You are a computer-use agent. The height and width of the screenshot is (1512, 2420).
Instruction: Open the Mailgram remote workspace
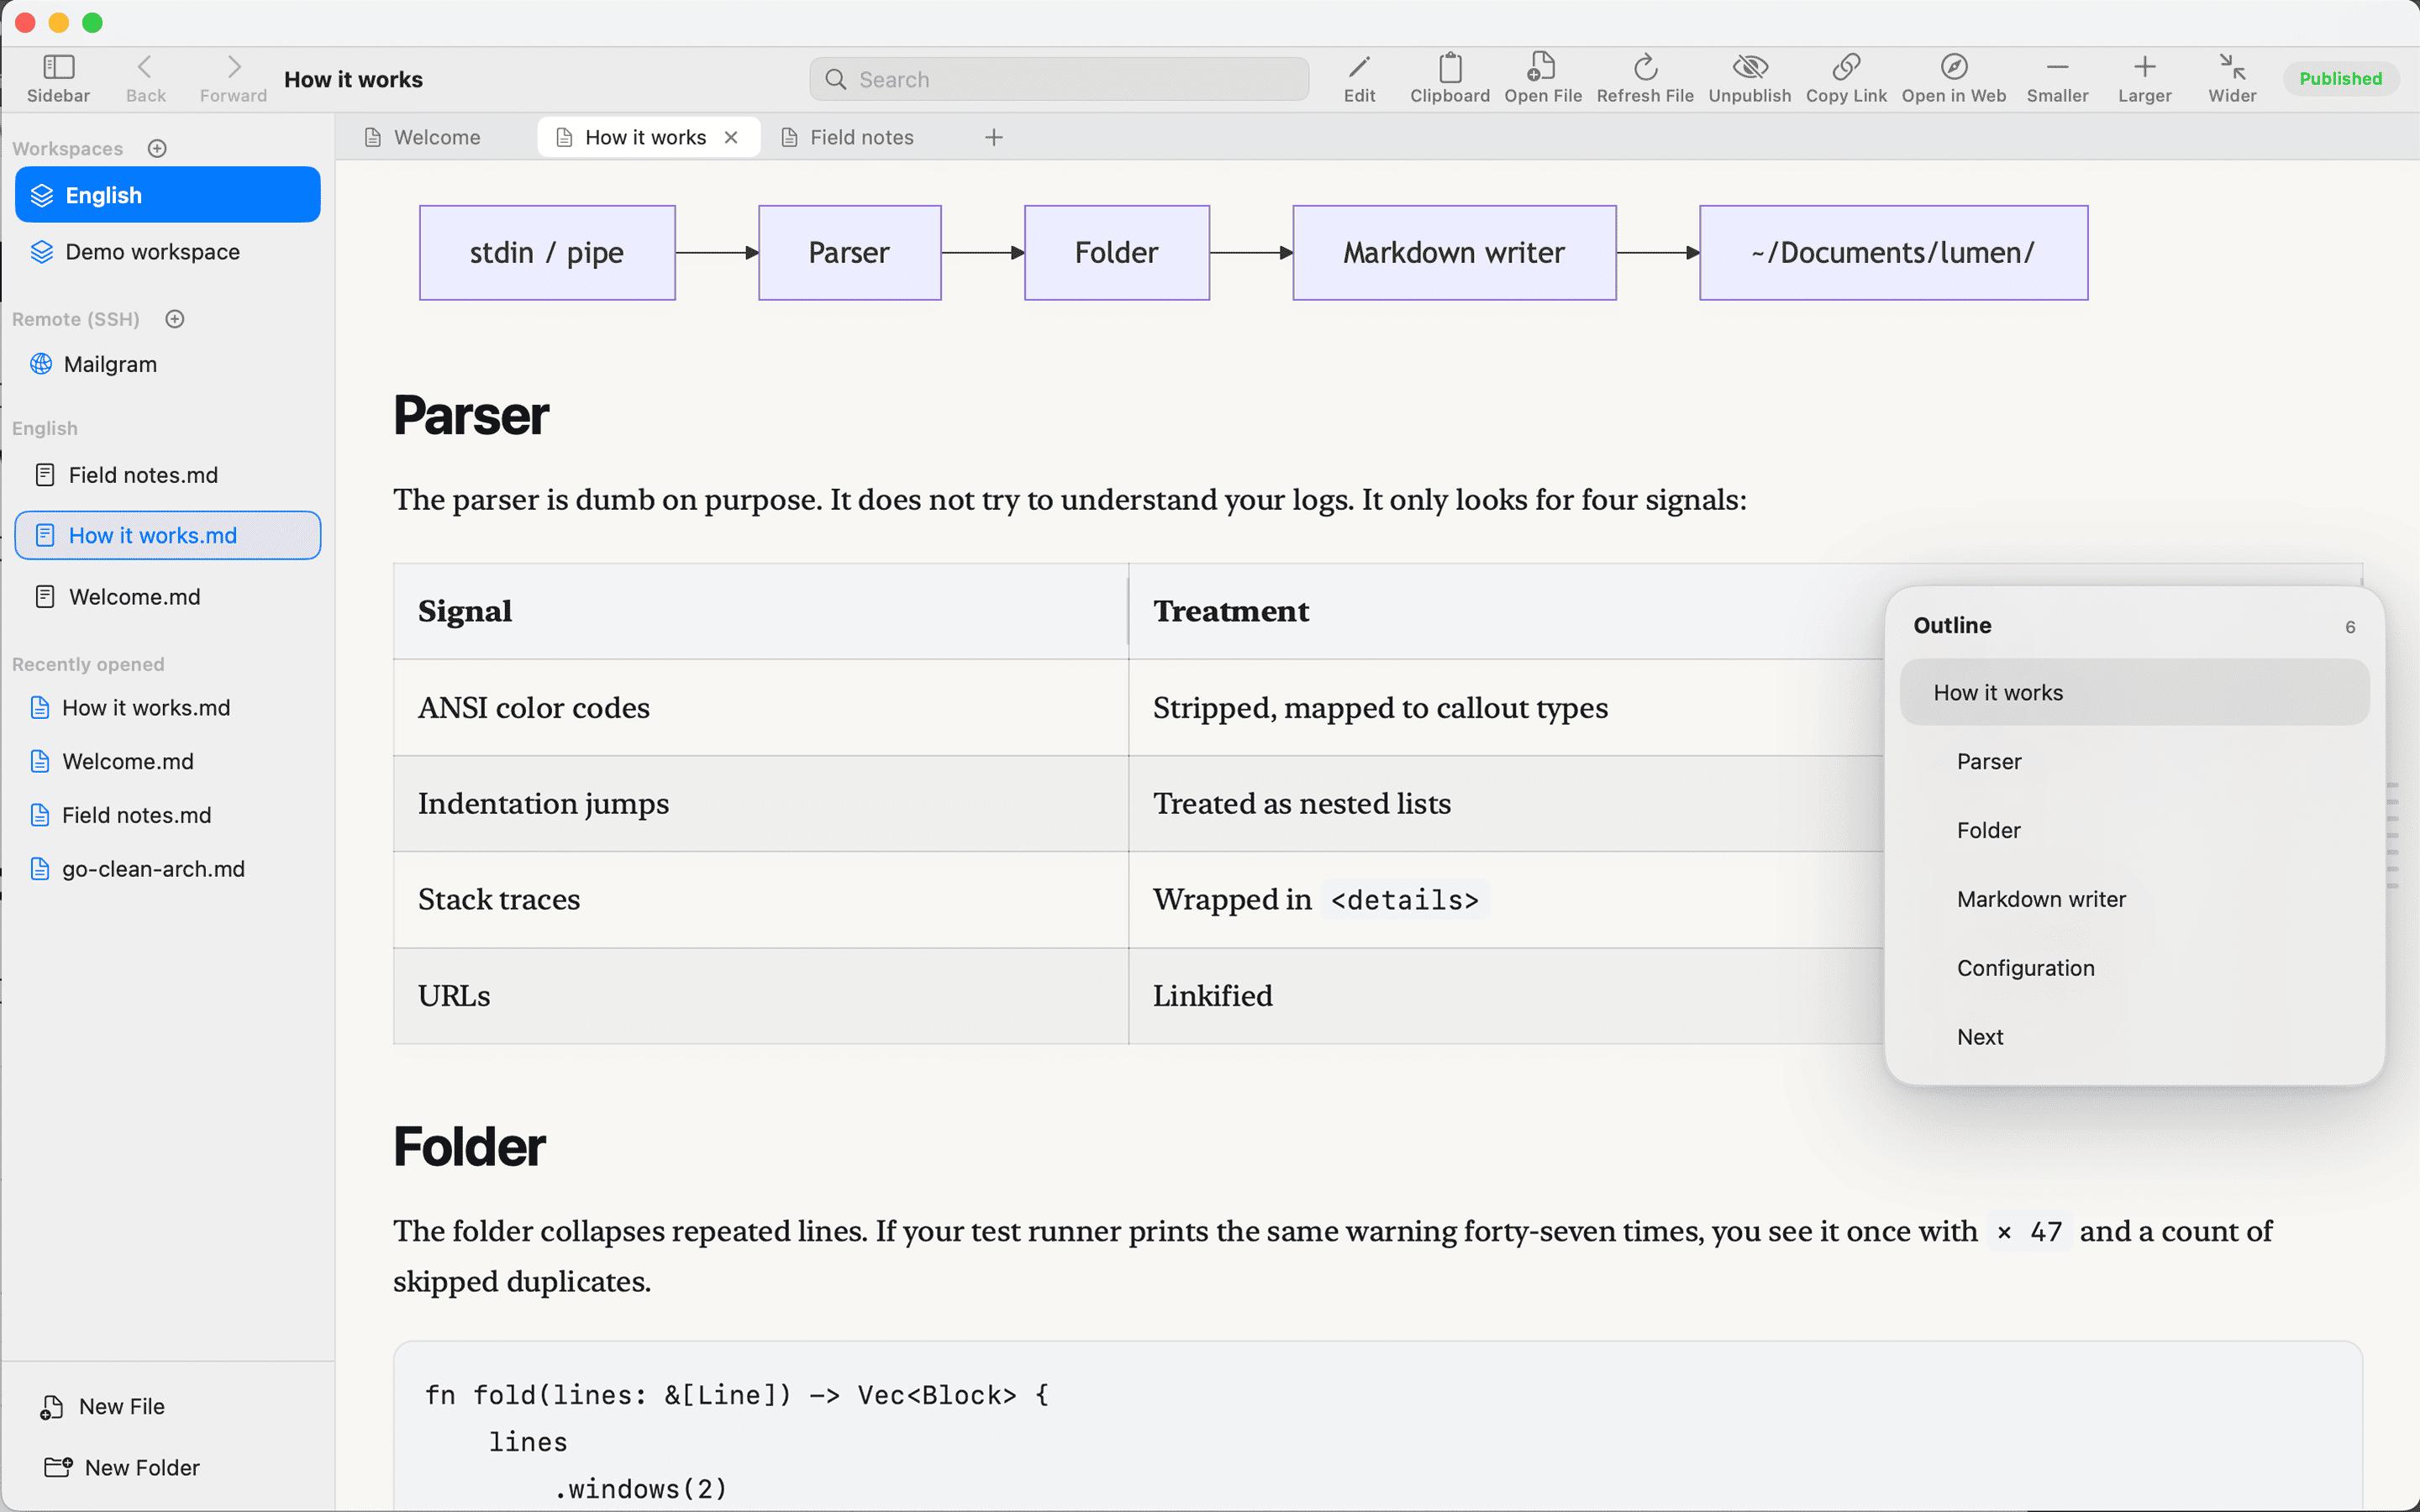click(x=168, y=364)
